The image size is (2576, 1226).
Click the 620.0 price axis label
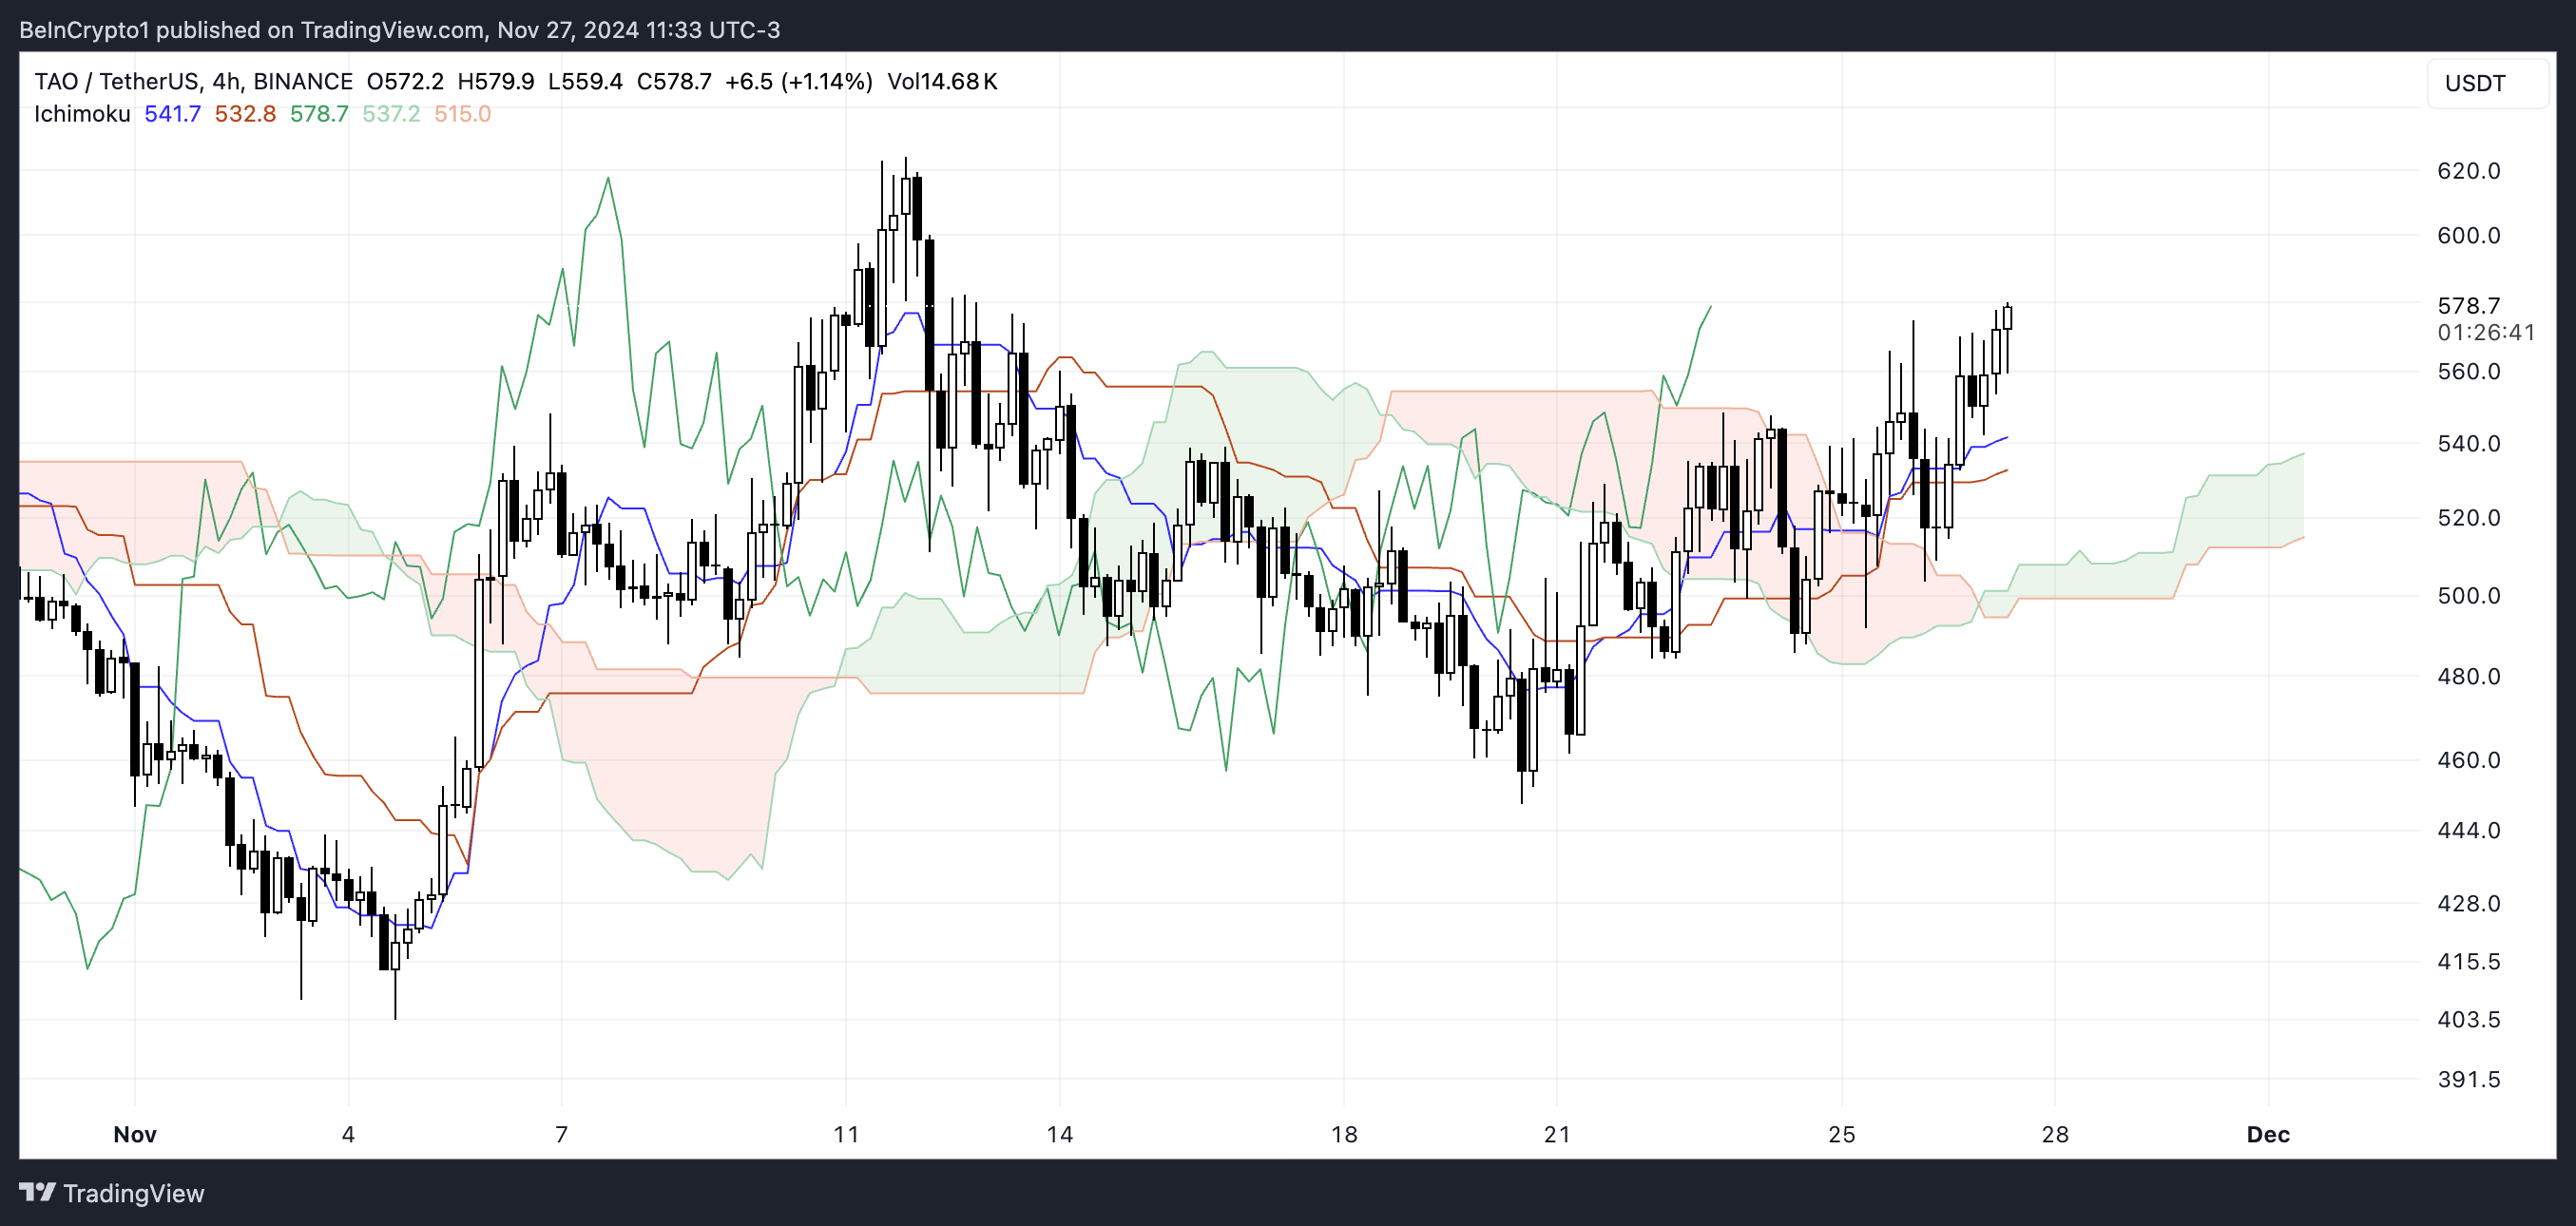(x=2468, y=171)
